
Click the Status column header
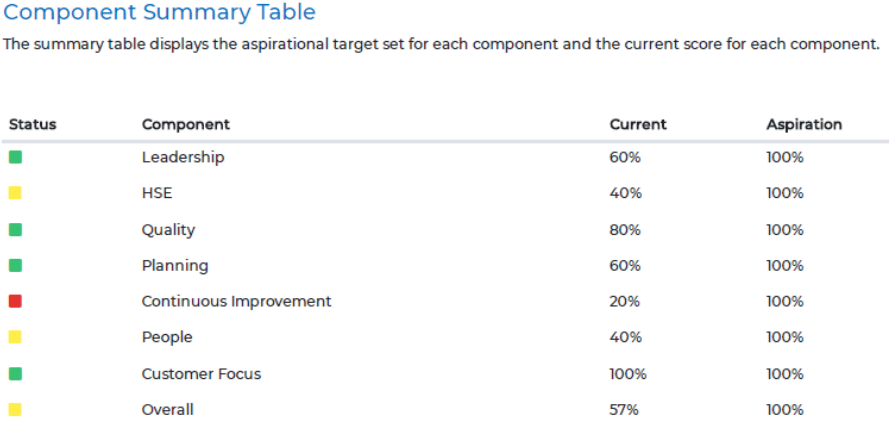[x=32, y=125]
